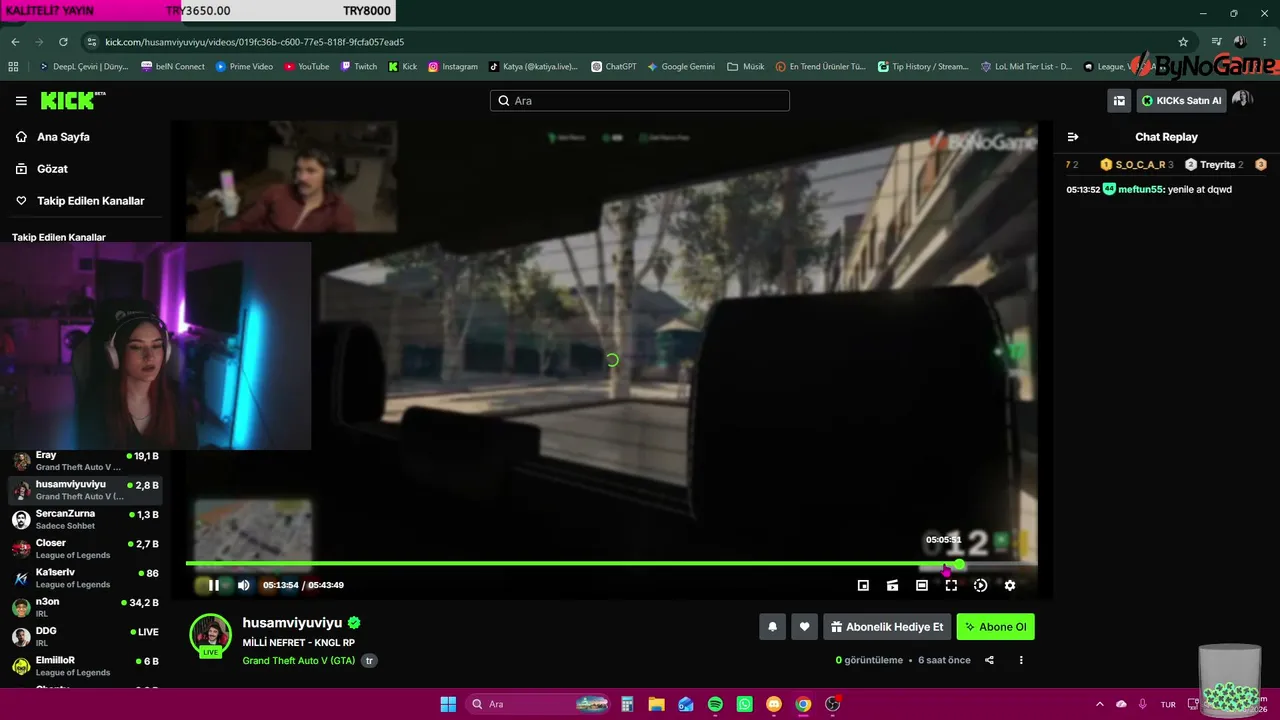Pause the video playback

[x=213, y=585]
